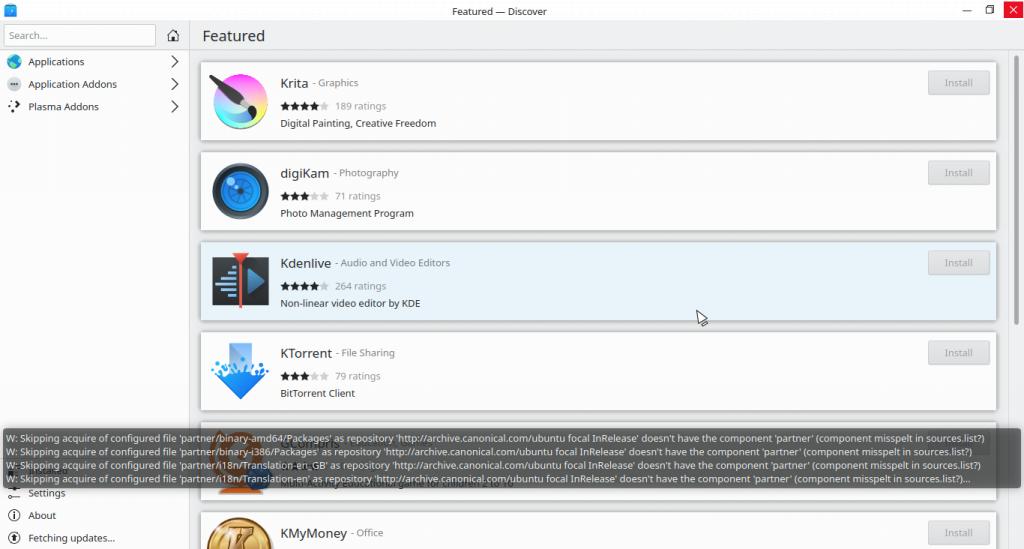Click the Applications globe icon

pyautogui.click(x=14, y=61)
